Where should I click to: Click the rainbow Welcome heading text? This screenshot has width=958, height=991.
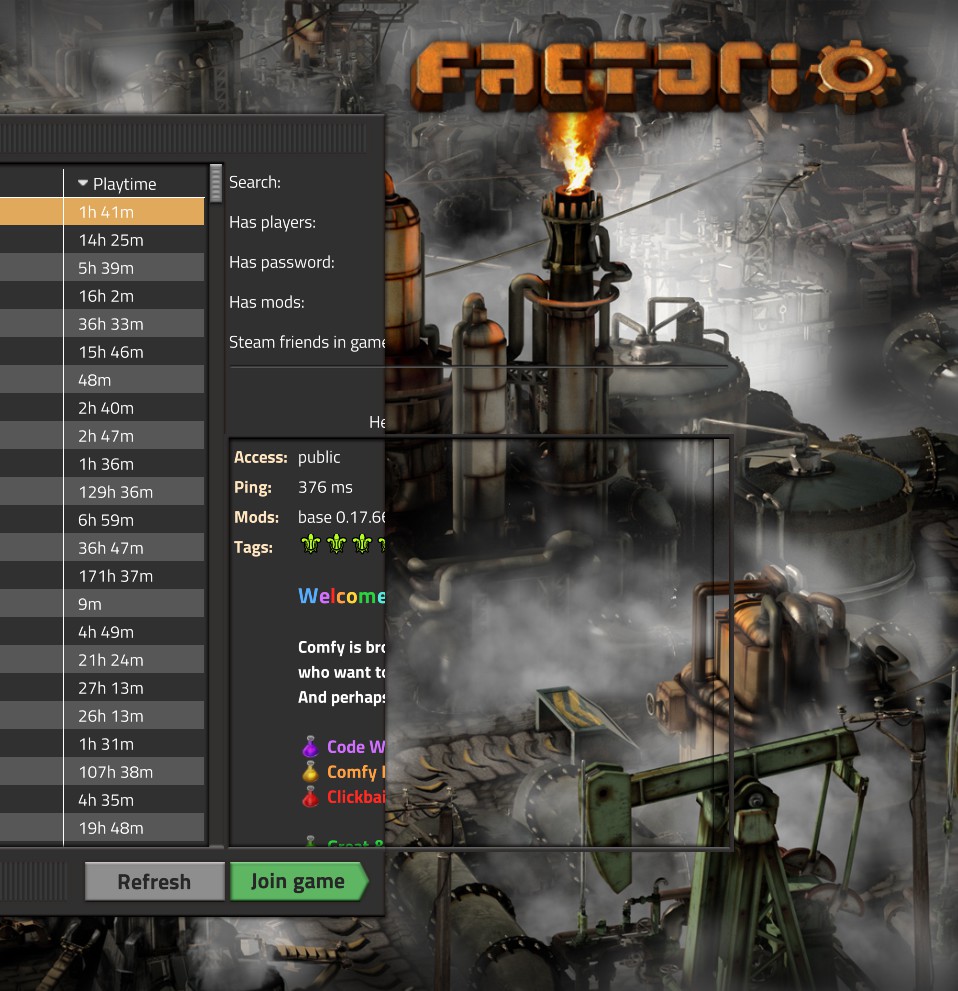point(341,596)
